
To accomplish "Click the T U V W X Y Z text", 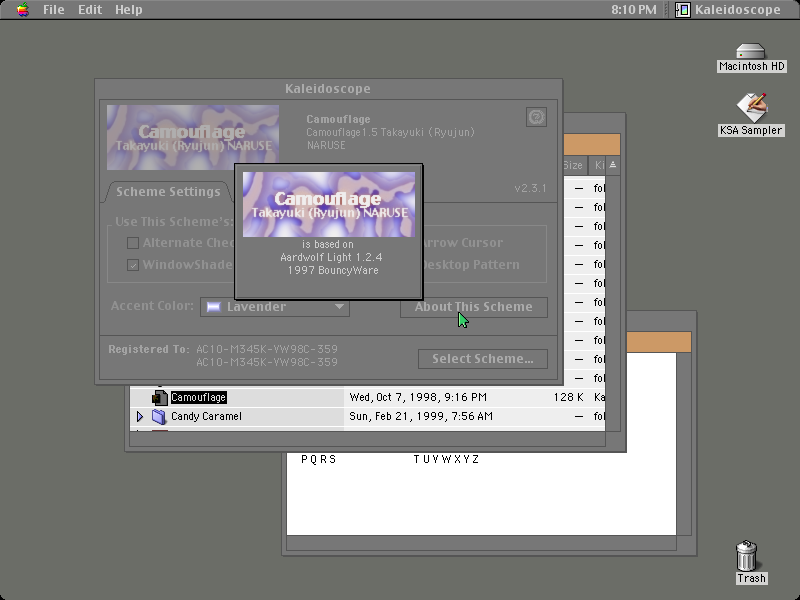I will [446, 460].
